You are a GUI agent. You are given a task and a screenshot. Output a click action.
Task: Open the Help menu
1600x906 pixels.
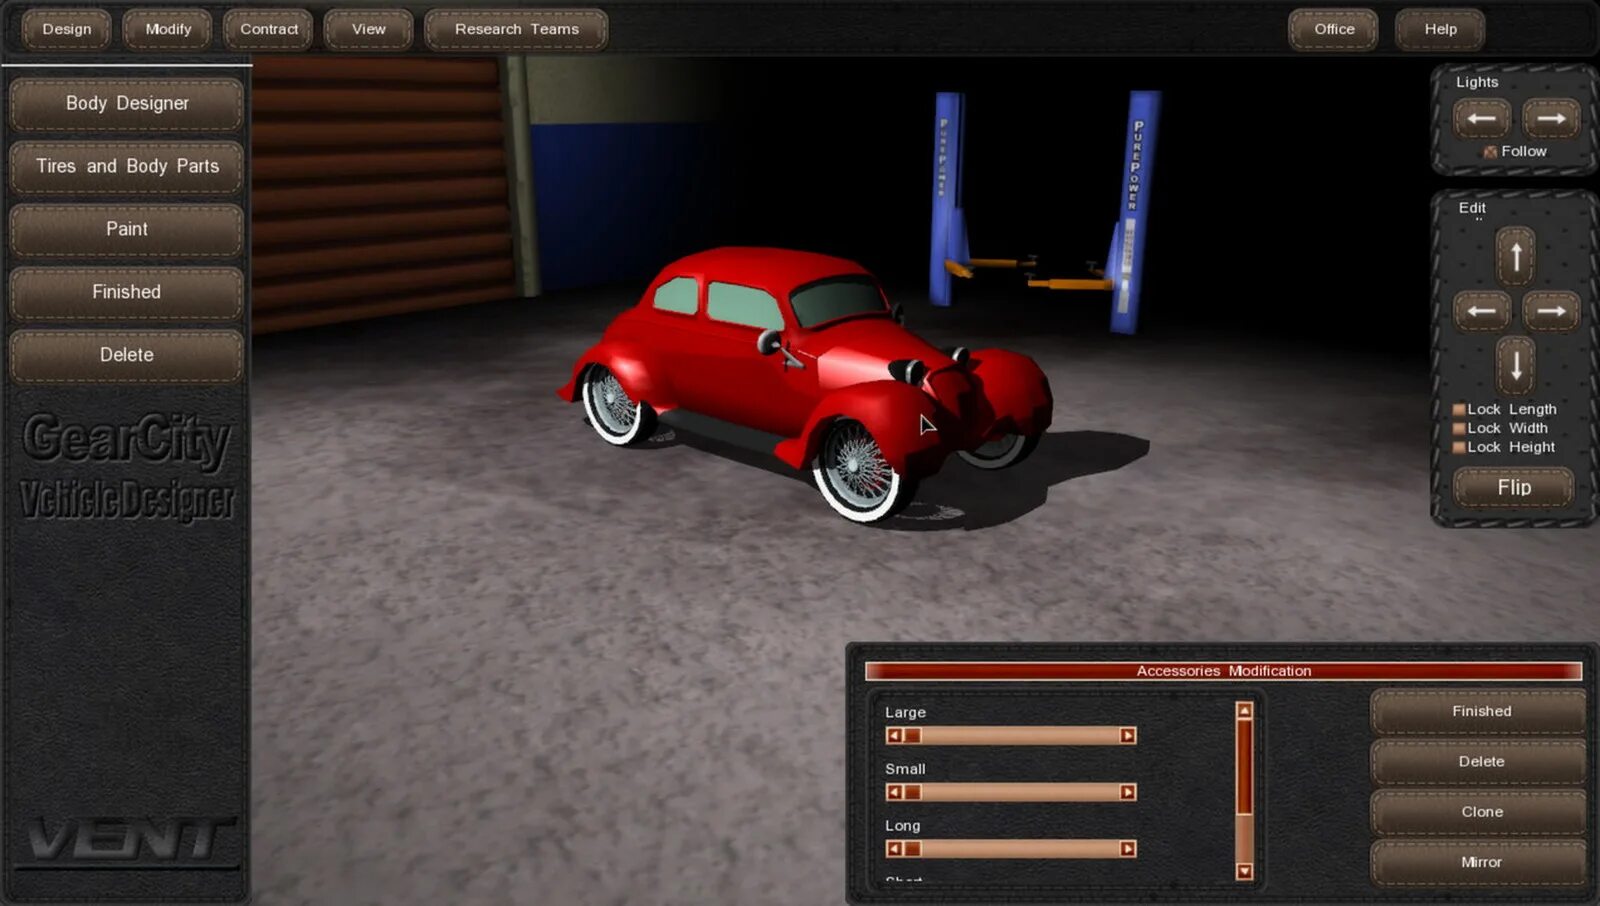(x=1440, y=29)
